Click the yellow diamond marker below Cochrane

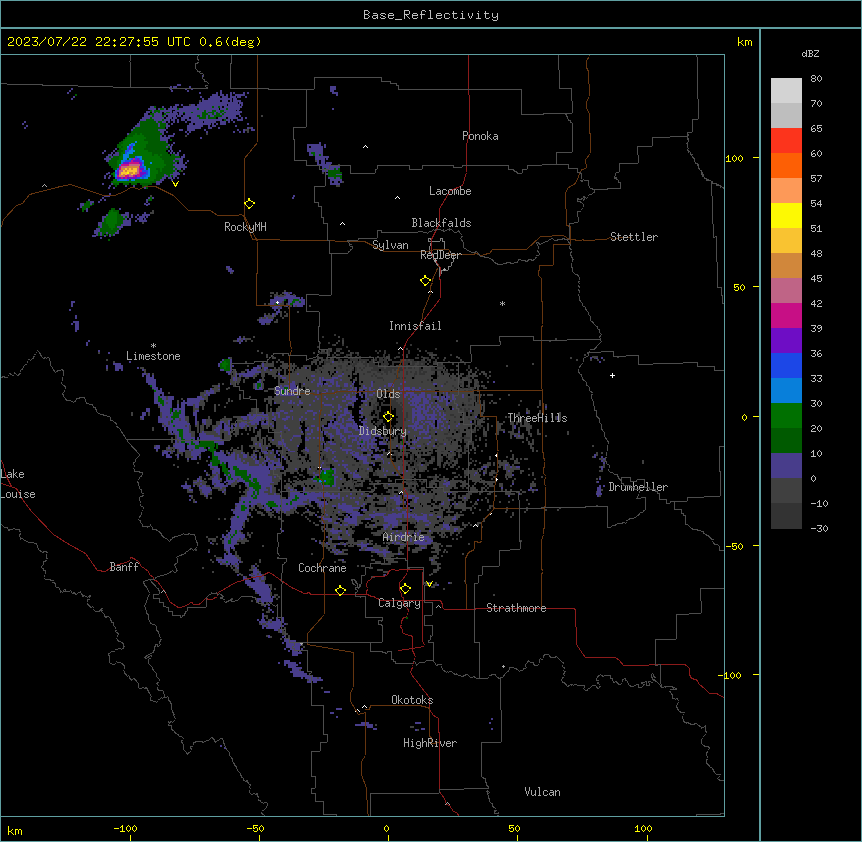point(340,590)
